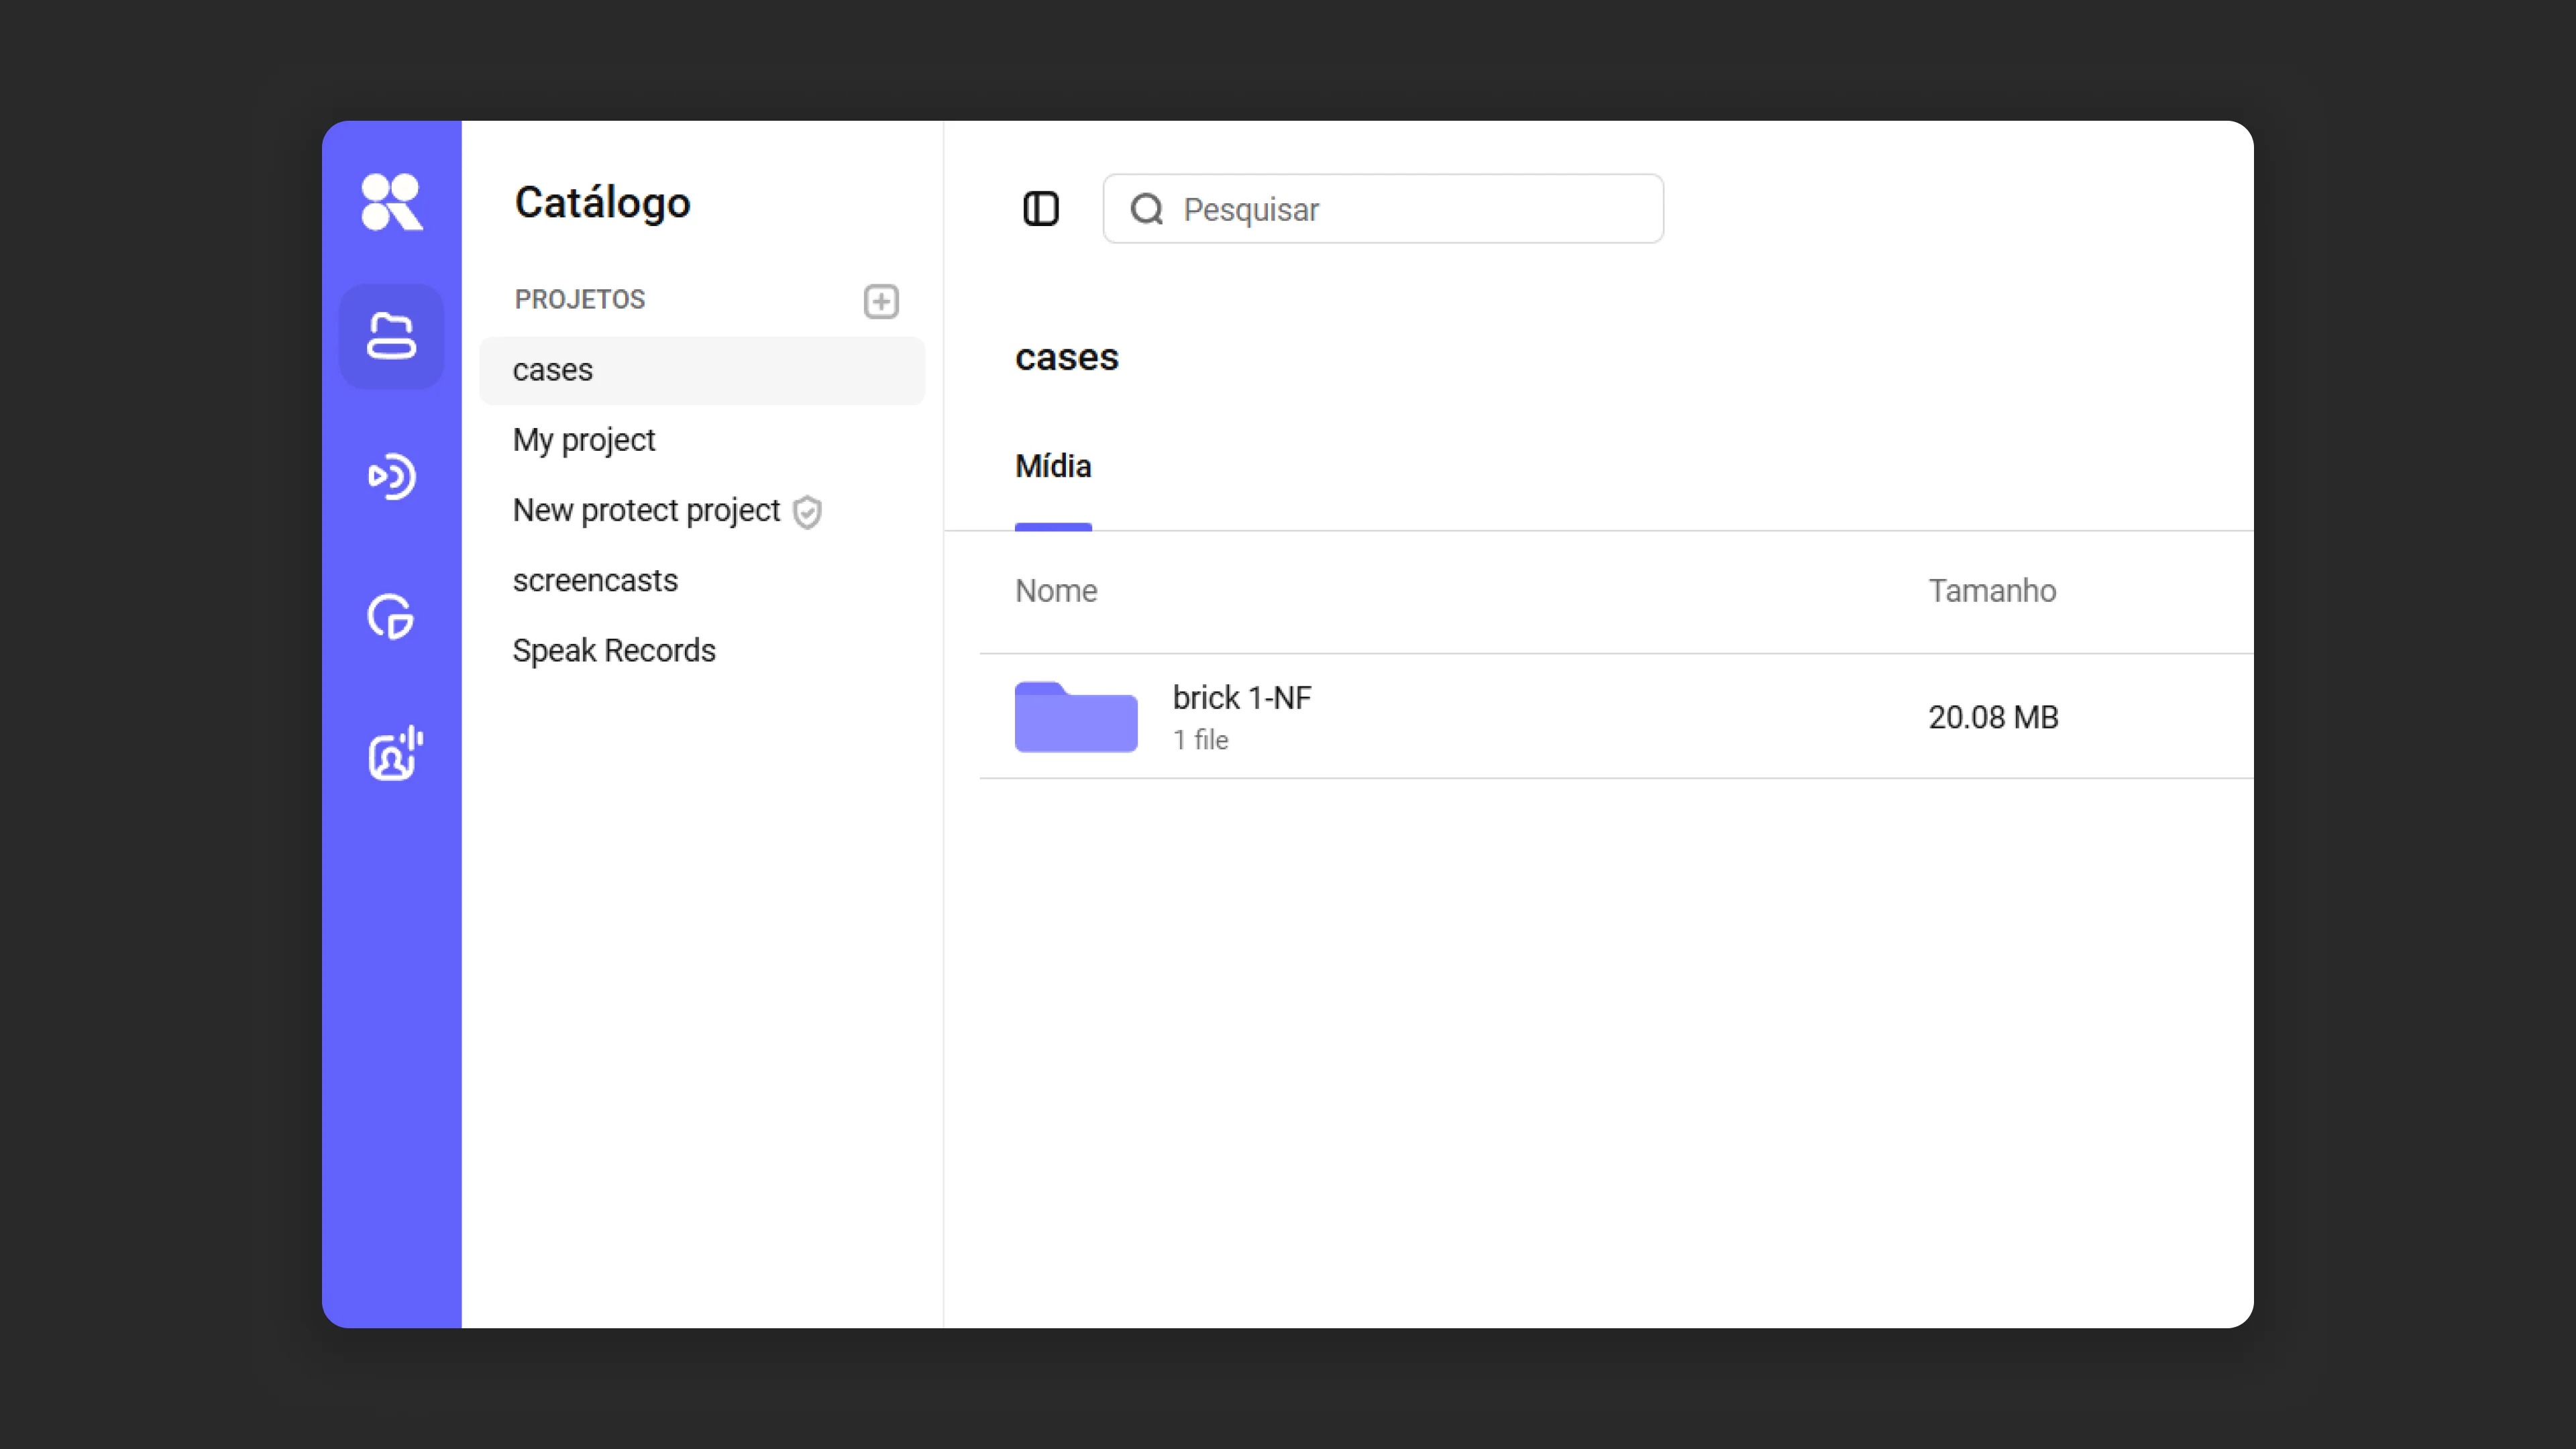The height and width of the screenshot is (1449, 2576).
Task: Switch to the Mídia tab
Action: [1053, 466]
